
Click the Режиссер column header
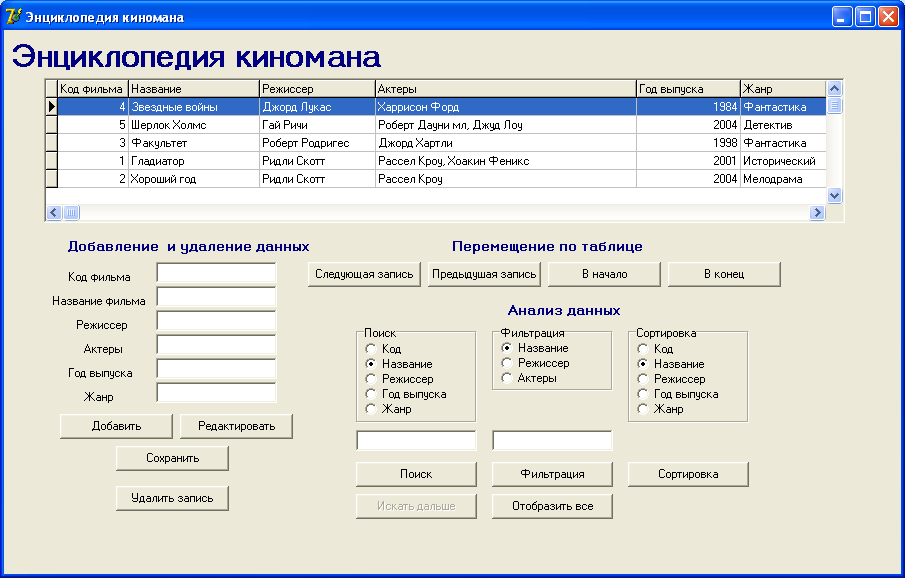[x=317, y=89]
